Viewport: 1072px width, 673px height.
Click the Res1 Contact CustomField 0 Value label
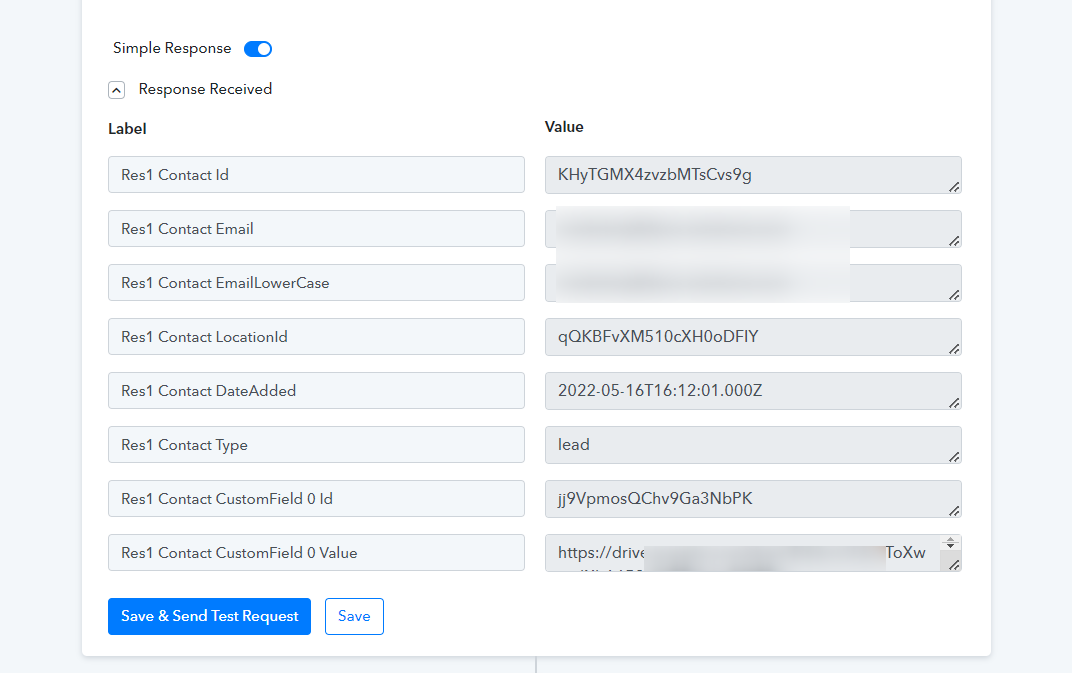point(317,553)
